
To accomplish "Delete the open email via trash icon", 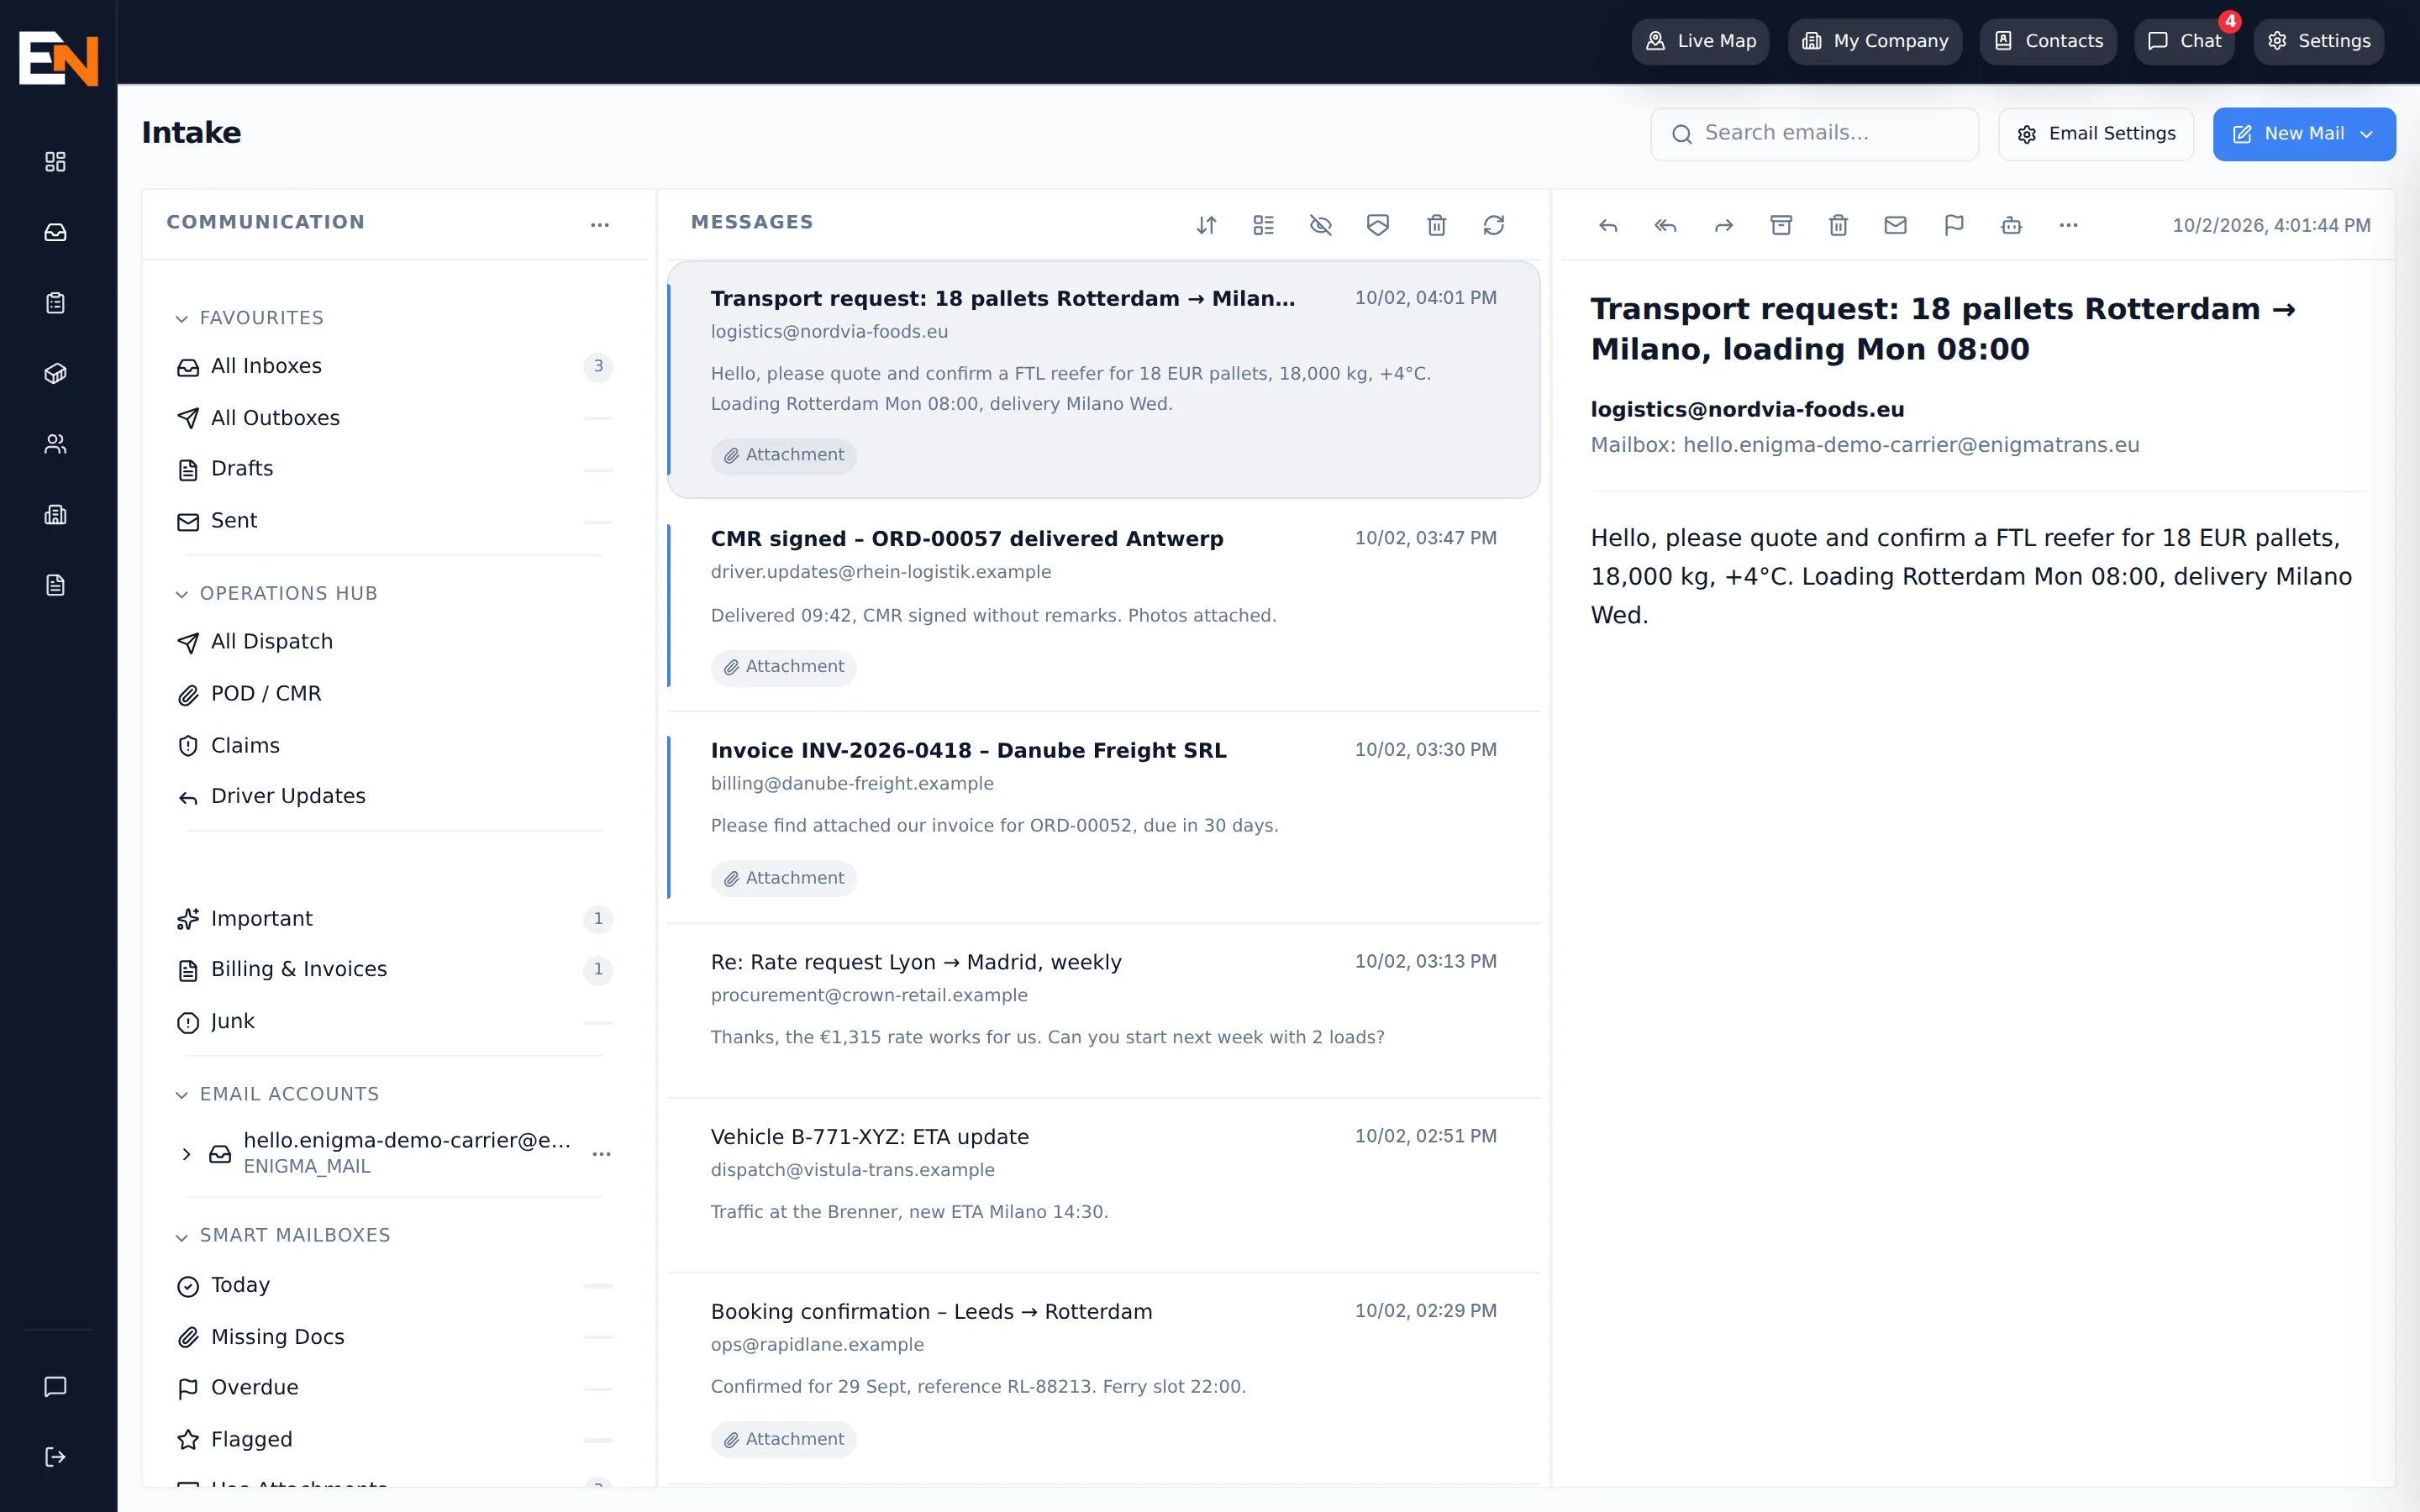I will [1838, 225].
